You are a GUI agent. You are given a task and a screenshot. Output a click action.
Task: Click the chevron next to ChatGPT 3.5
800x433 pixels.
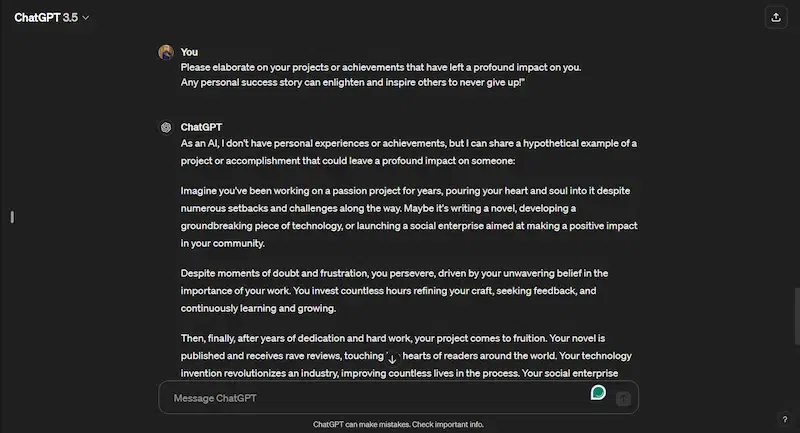pos(86,18)
